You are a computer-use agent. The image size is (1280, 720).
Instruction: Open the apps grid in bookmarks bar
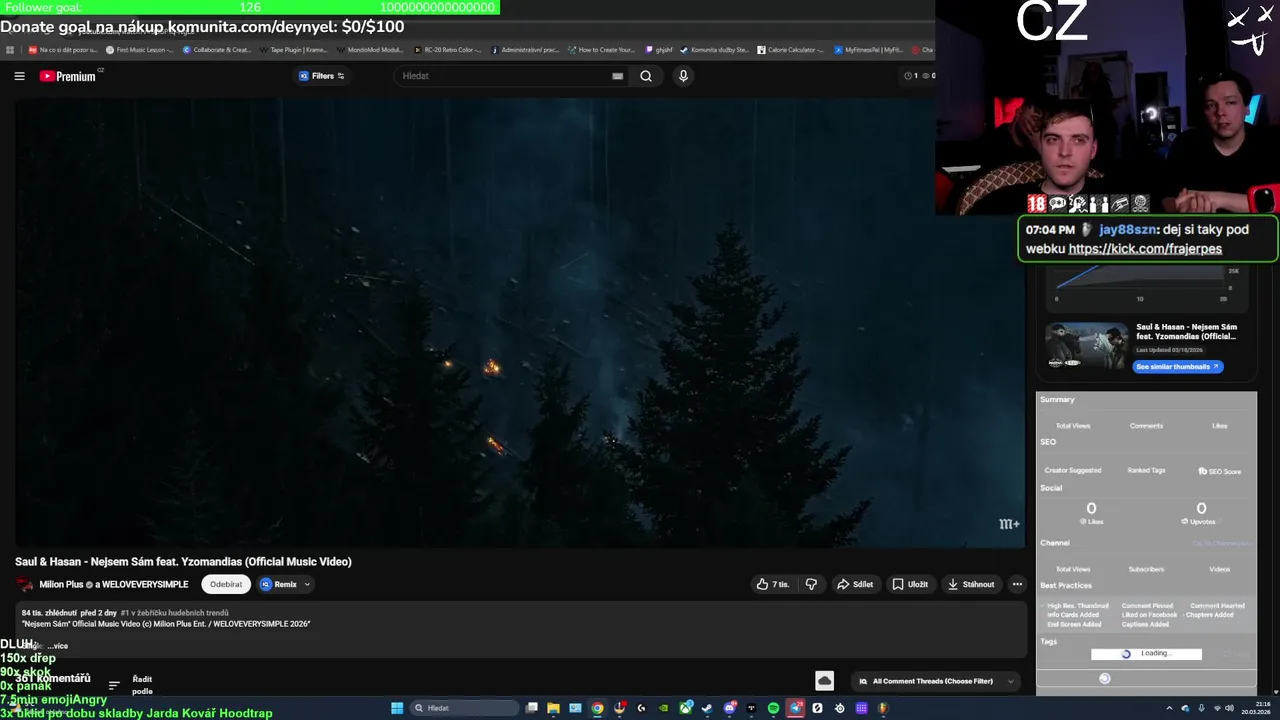10,49
